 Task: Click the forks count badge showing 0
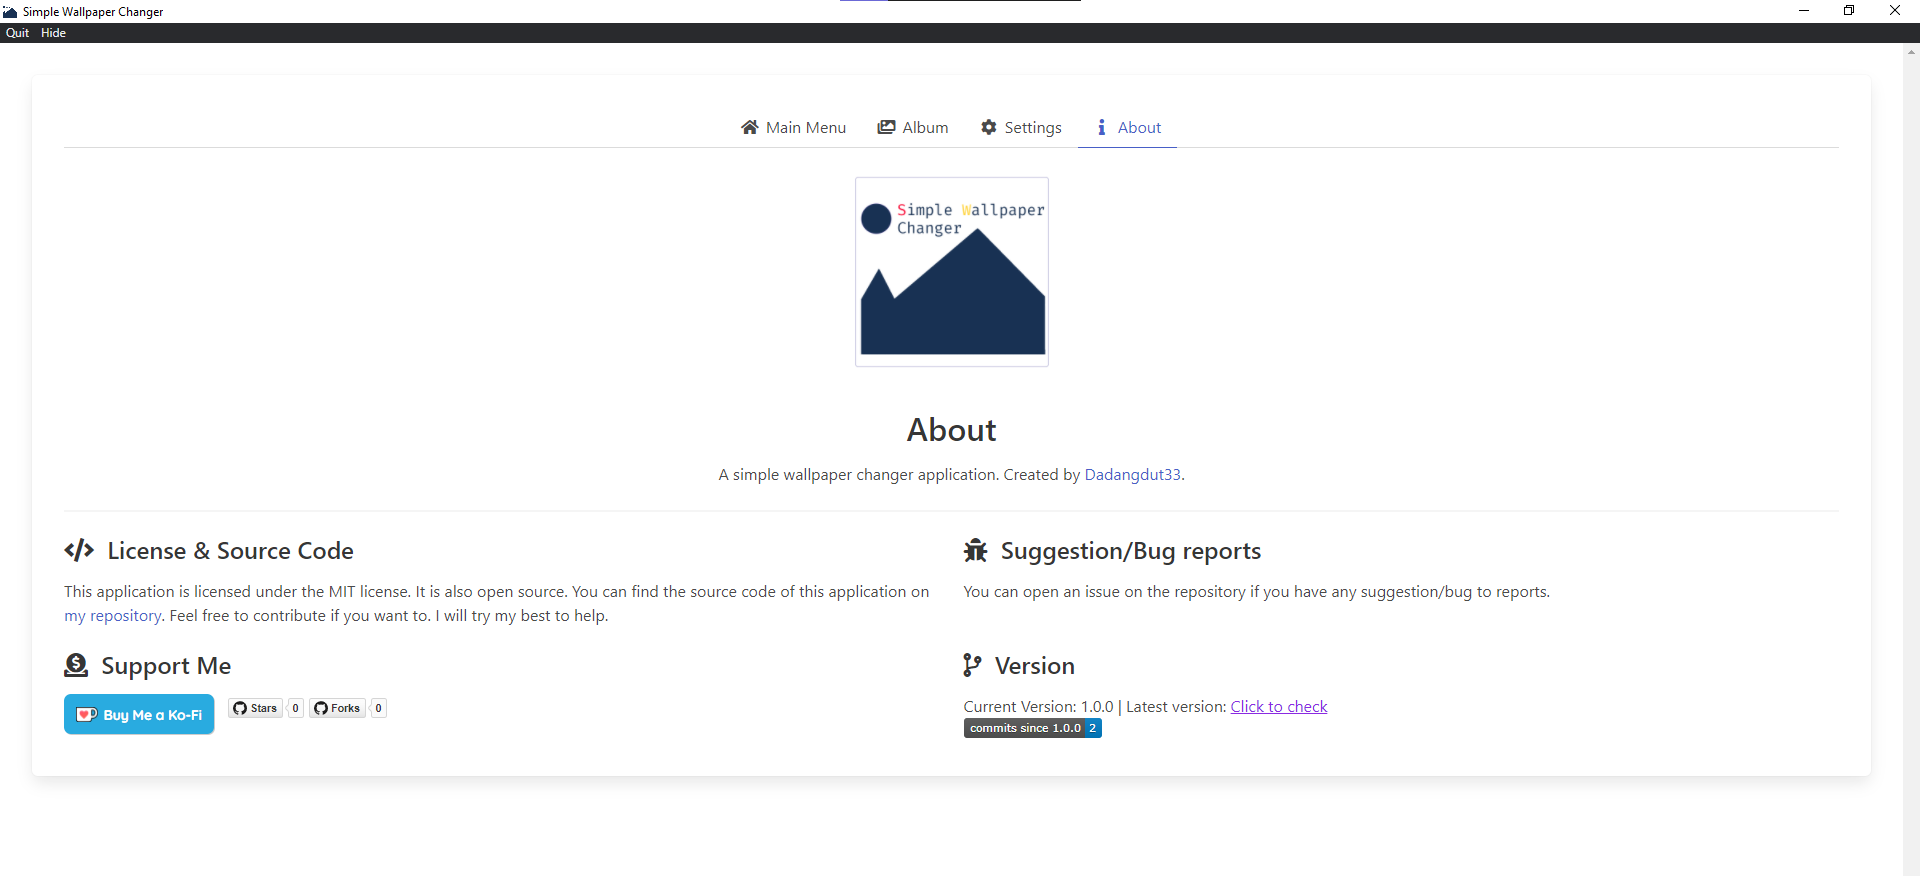378,708
